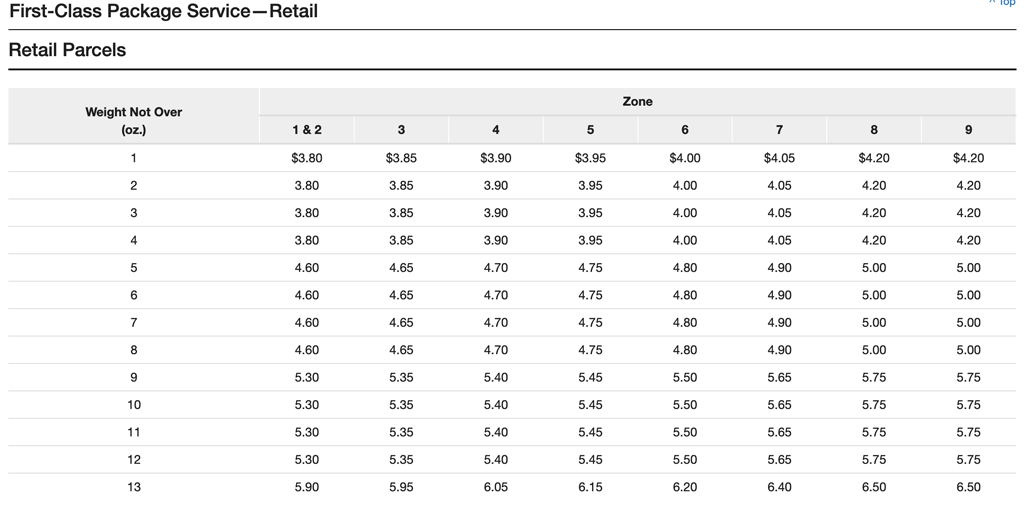Select 4.05 in the 2 oz row

779,186
